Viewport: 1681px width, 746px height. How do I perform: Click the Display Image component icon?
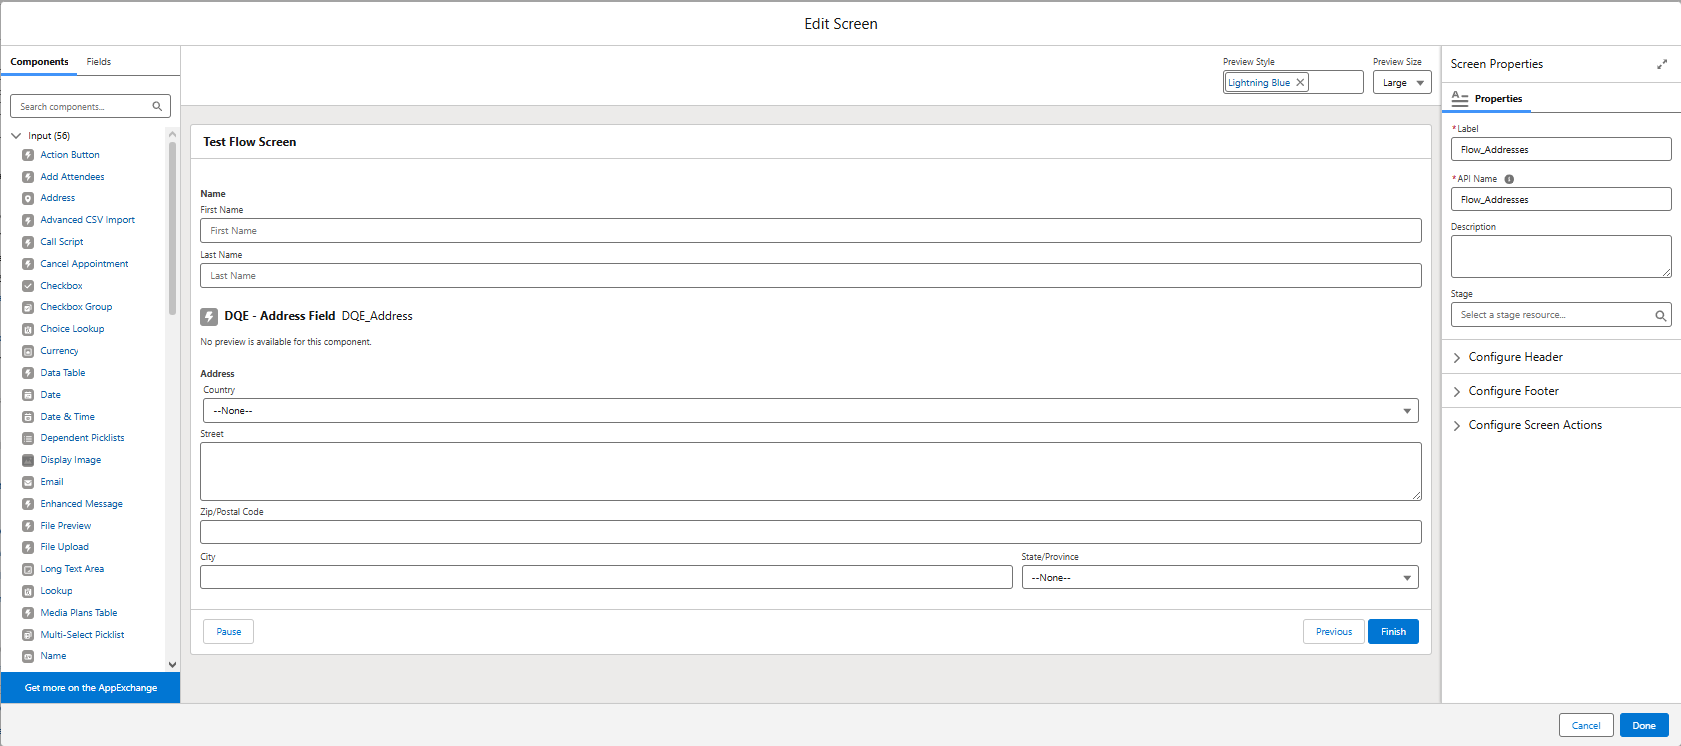(28, 460)
